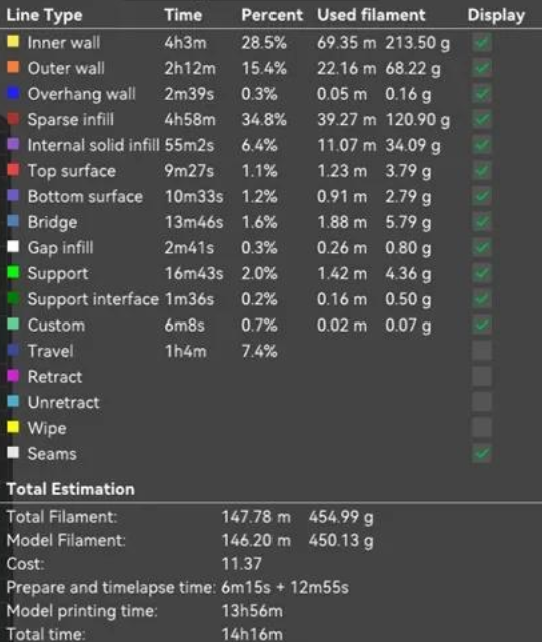
Task: Uncheck Inner wall display checkbox
Action: pos(481,42)
